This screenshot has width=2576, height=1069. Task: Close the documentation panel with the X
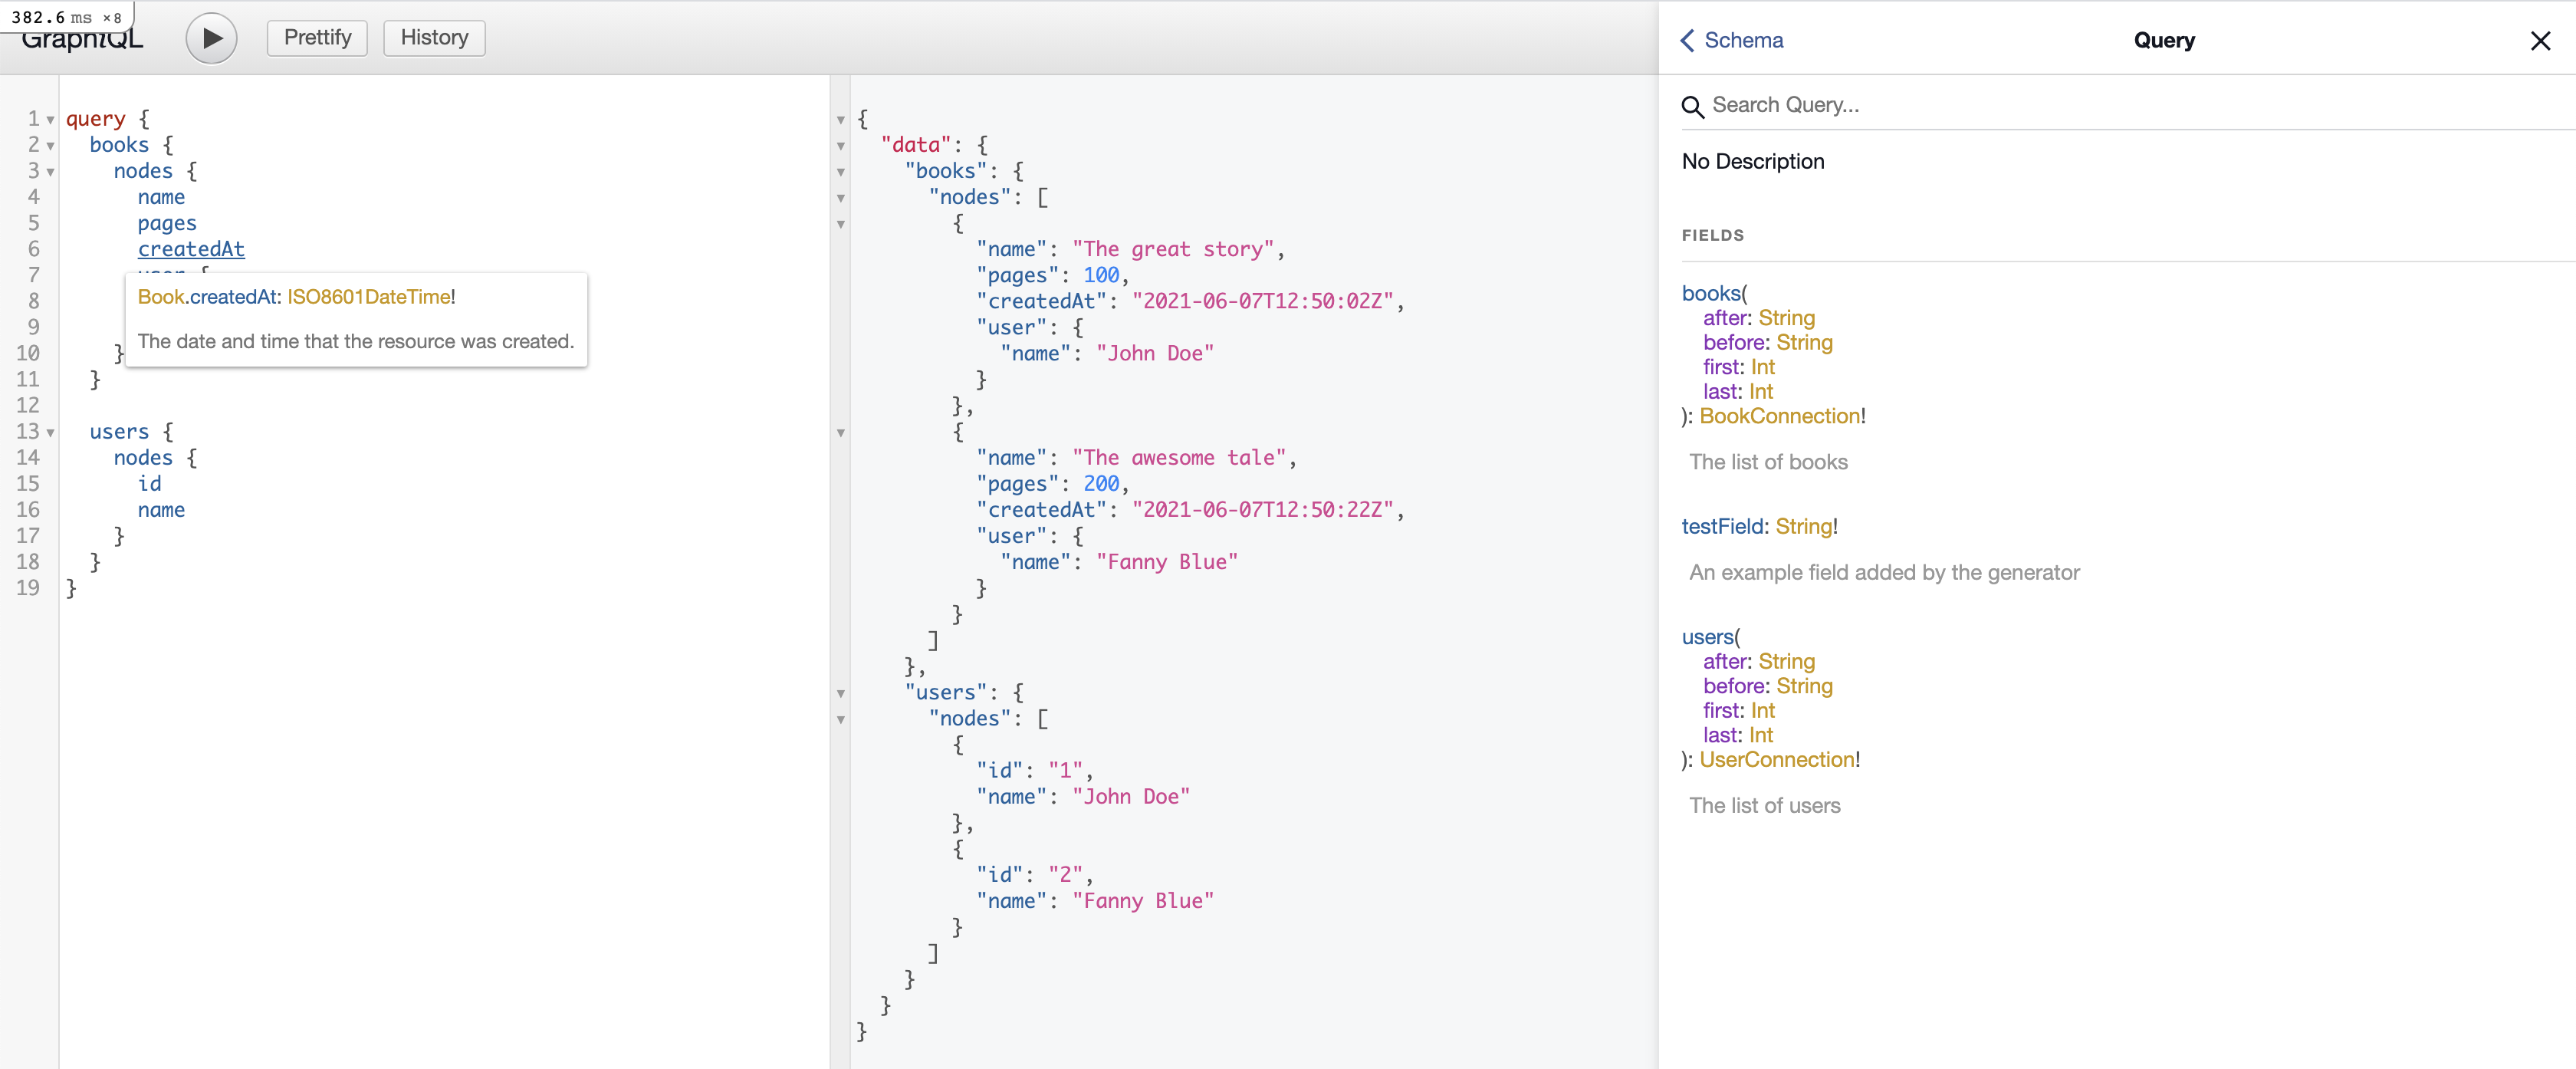(2540, 41)
